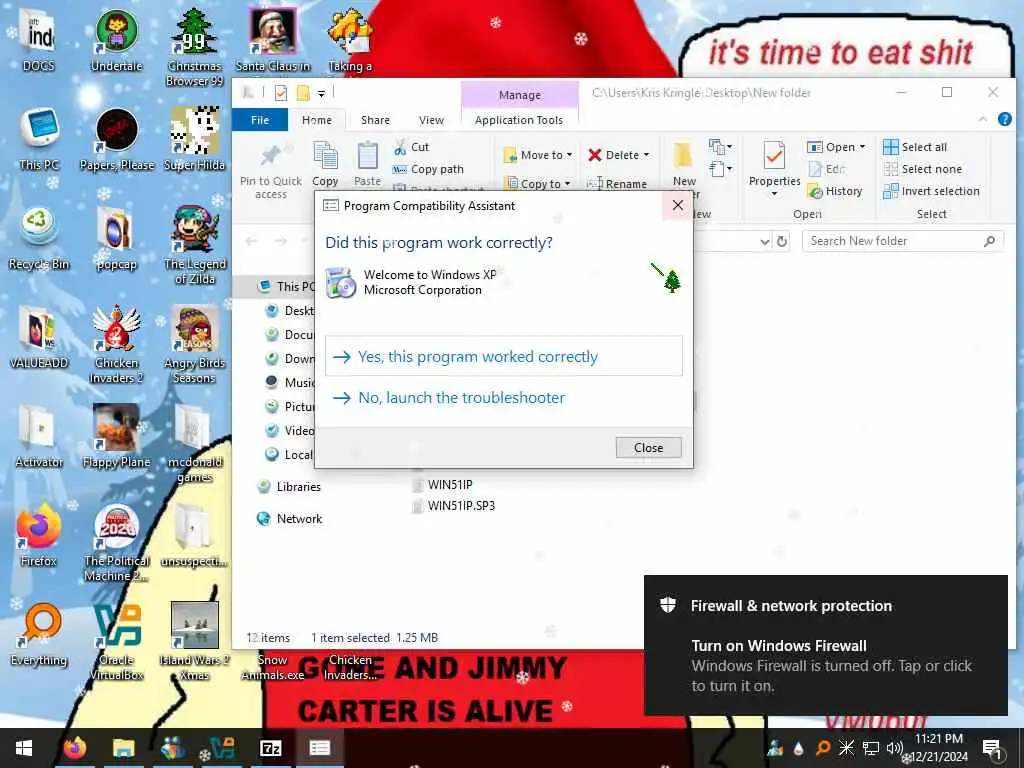Screen dimensions: 1024x768
Task: Open the Undertale desktop shortcut
Action: 116,40
